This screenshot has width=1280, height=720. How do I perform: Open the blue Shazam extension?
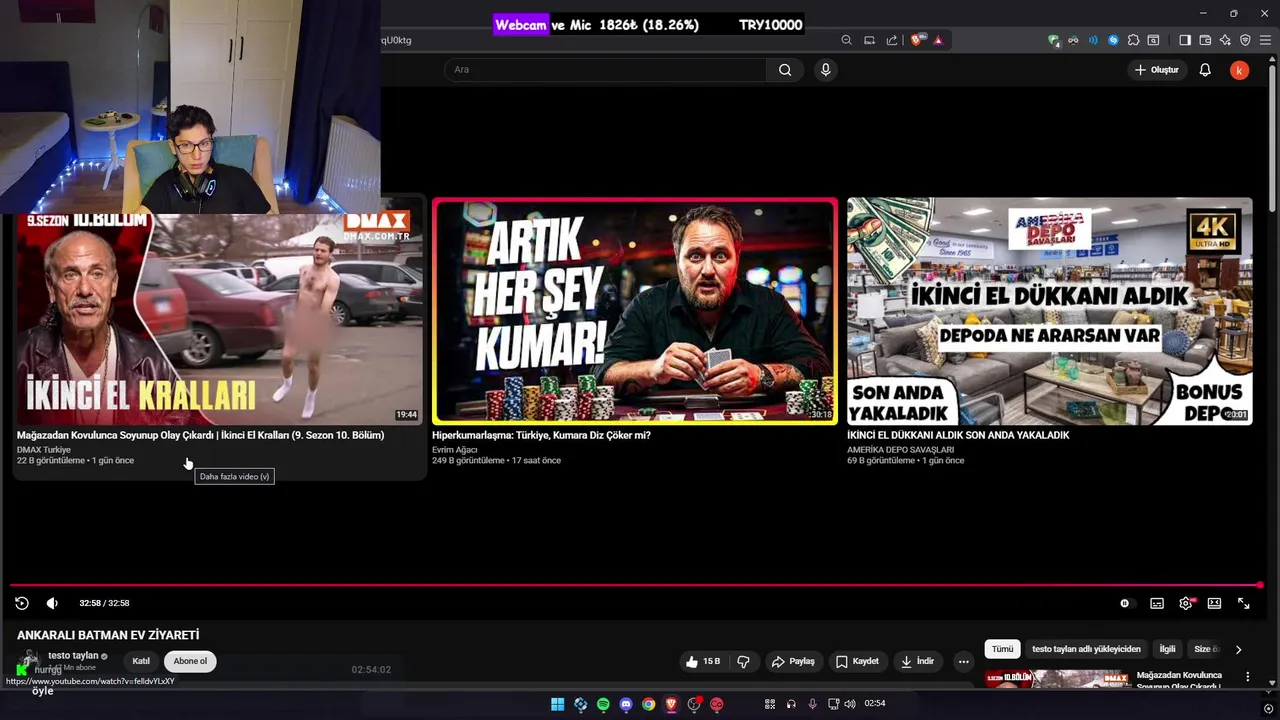[1113, 40]
